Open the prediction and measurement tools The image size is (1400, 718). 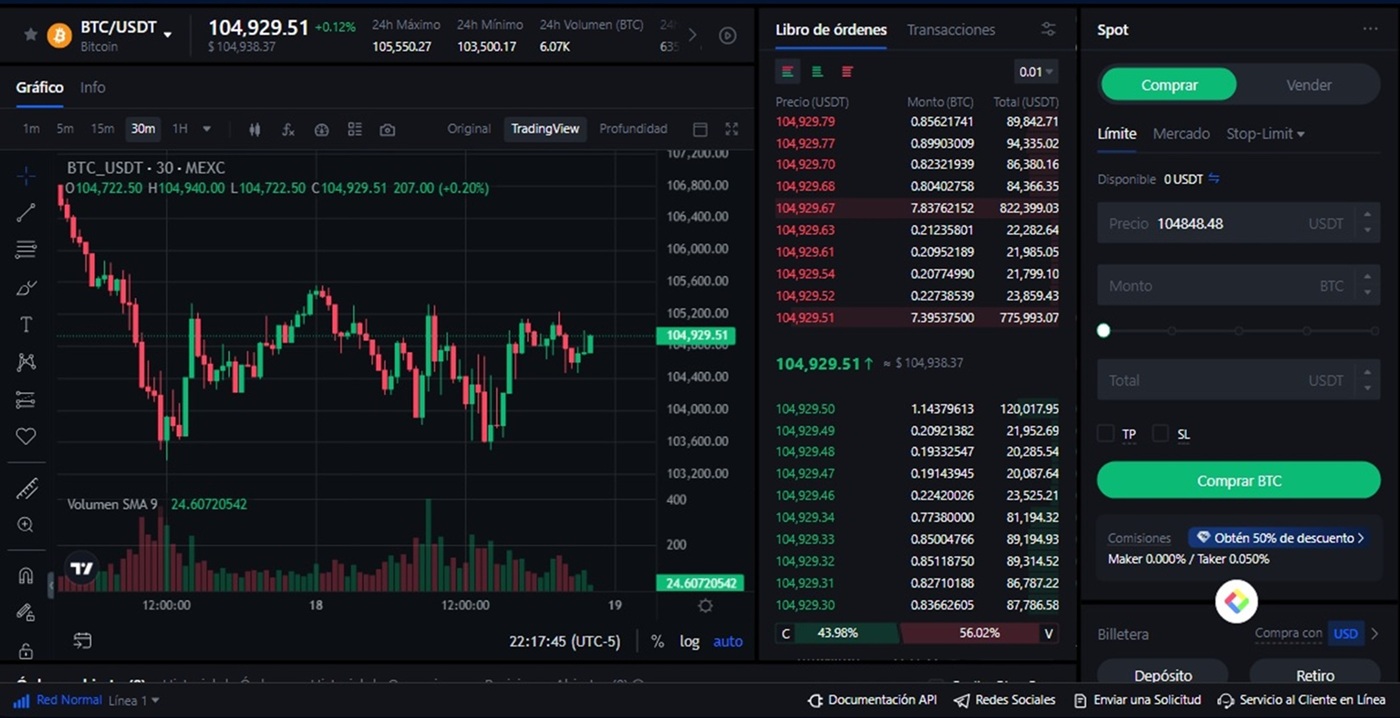(26, 400)
